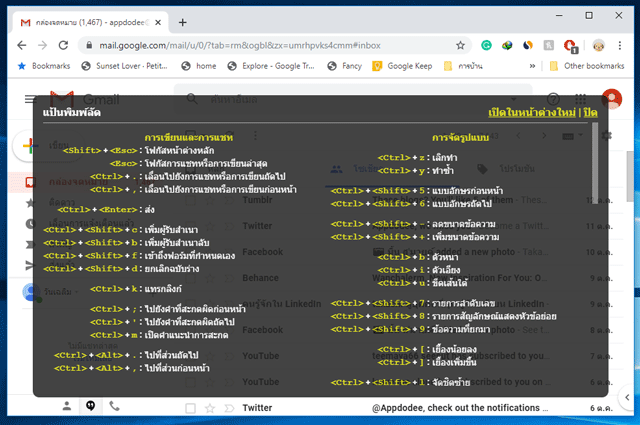Image resolution: width=640 pixels, height=425 pixels.
Task: View site info via the lock icon
Action: 89,45
